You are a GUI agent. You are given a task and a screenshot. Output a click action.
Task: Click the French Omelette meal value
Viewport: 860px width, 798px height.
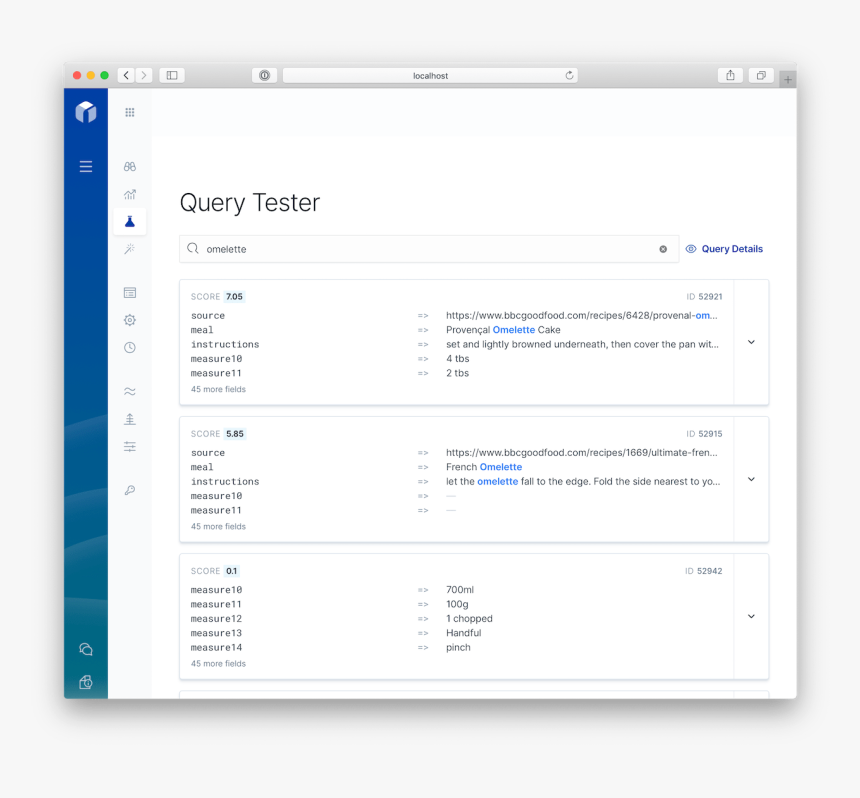[x=484, y=467]
